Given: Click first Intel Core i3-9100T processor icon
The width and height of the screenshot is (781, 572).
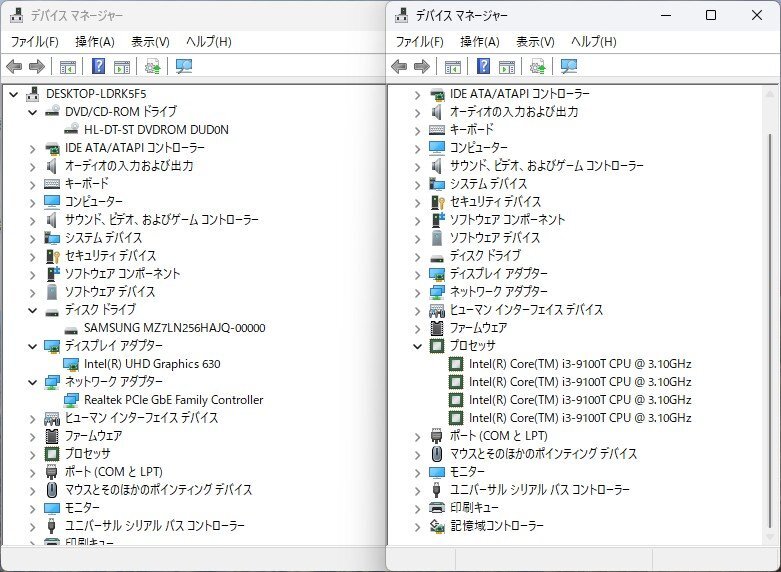Looking at the screenshot, I should [456, 364].
